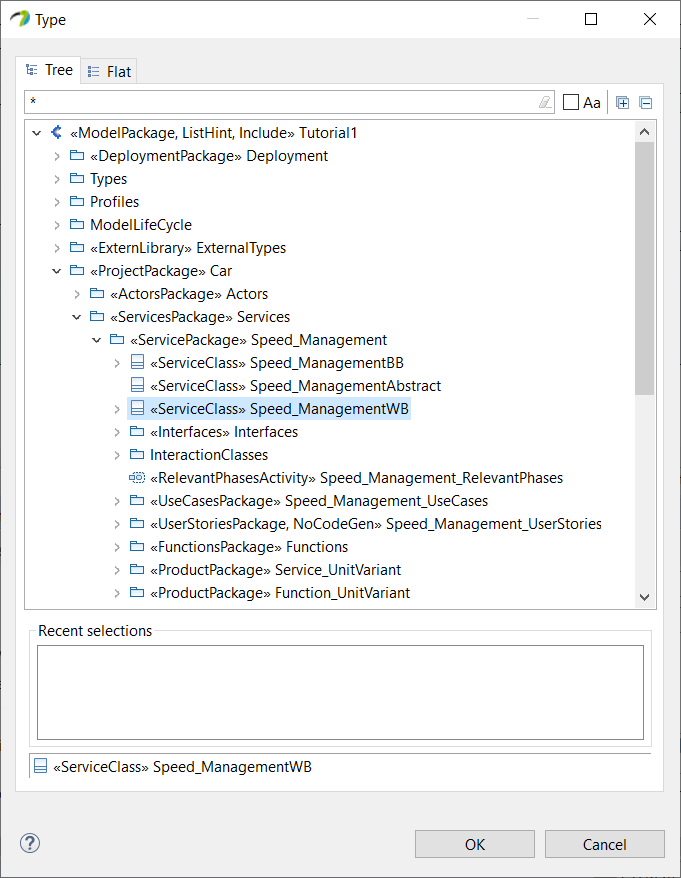Expand the Service_UnitVariant node
681x878 pixels.
tap(117, 570)
